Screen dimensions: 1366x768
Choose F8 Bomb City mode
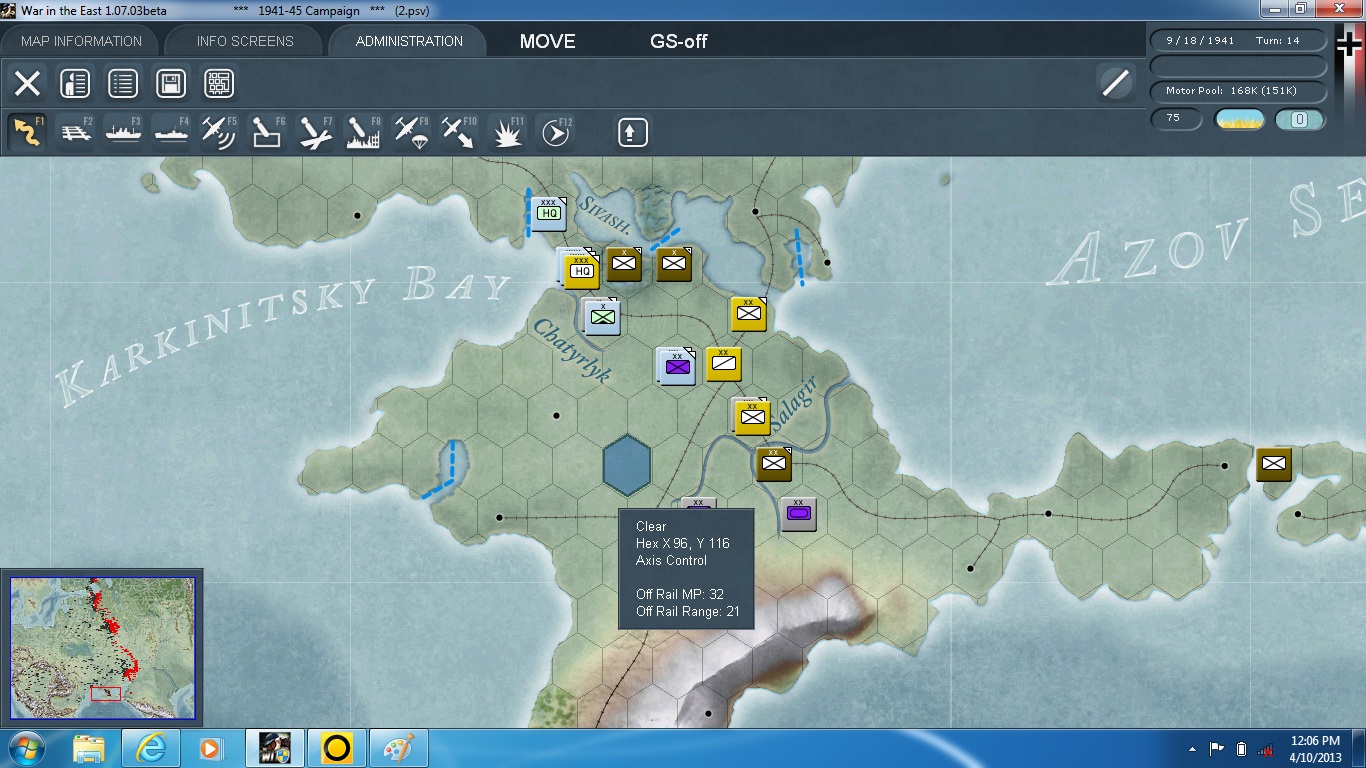[364, 132]
